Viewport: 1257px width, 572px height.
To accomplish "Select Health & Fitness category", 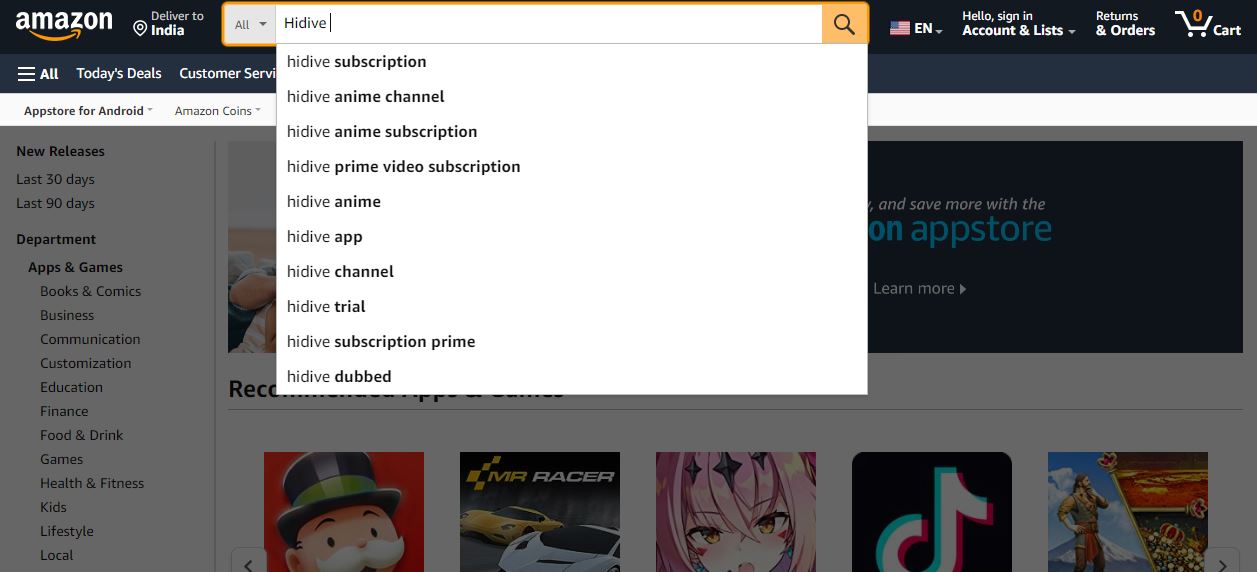I will click(92, 483).
